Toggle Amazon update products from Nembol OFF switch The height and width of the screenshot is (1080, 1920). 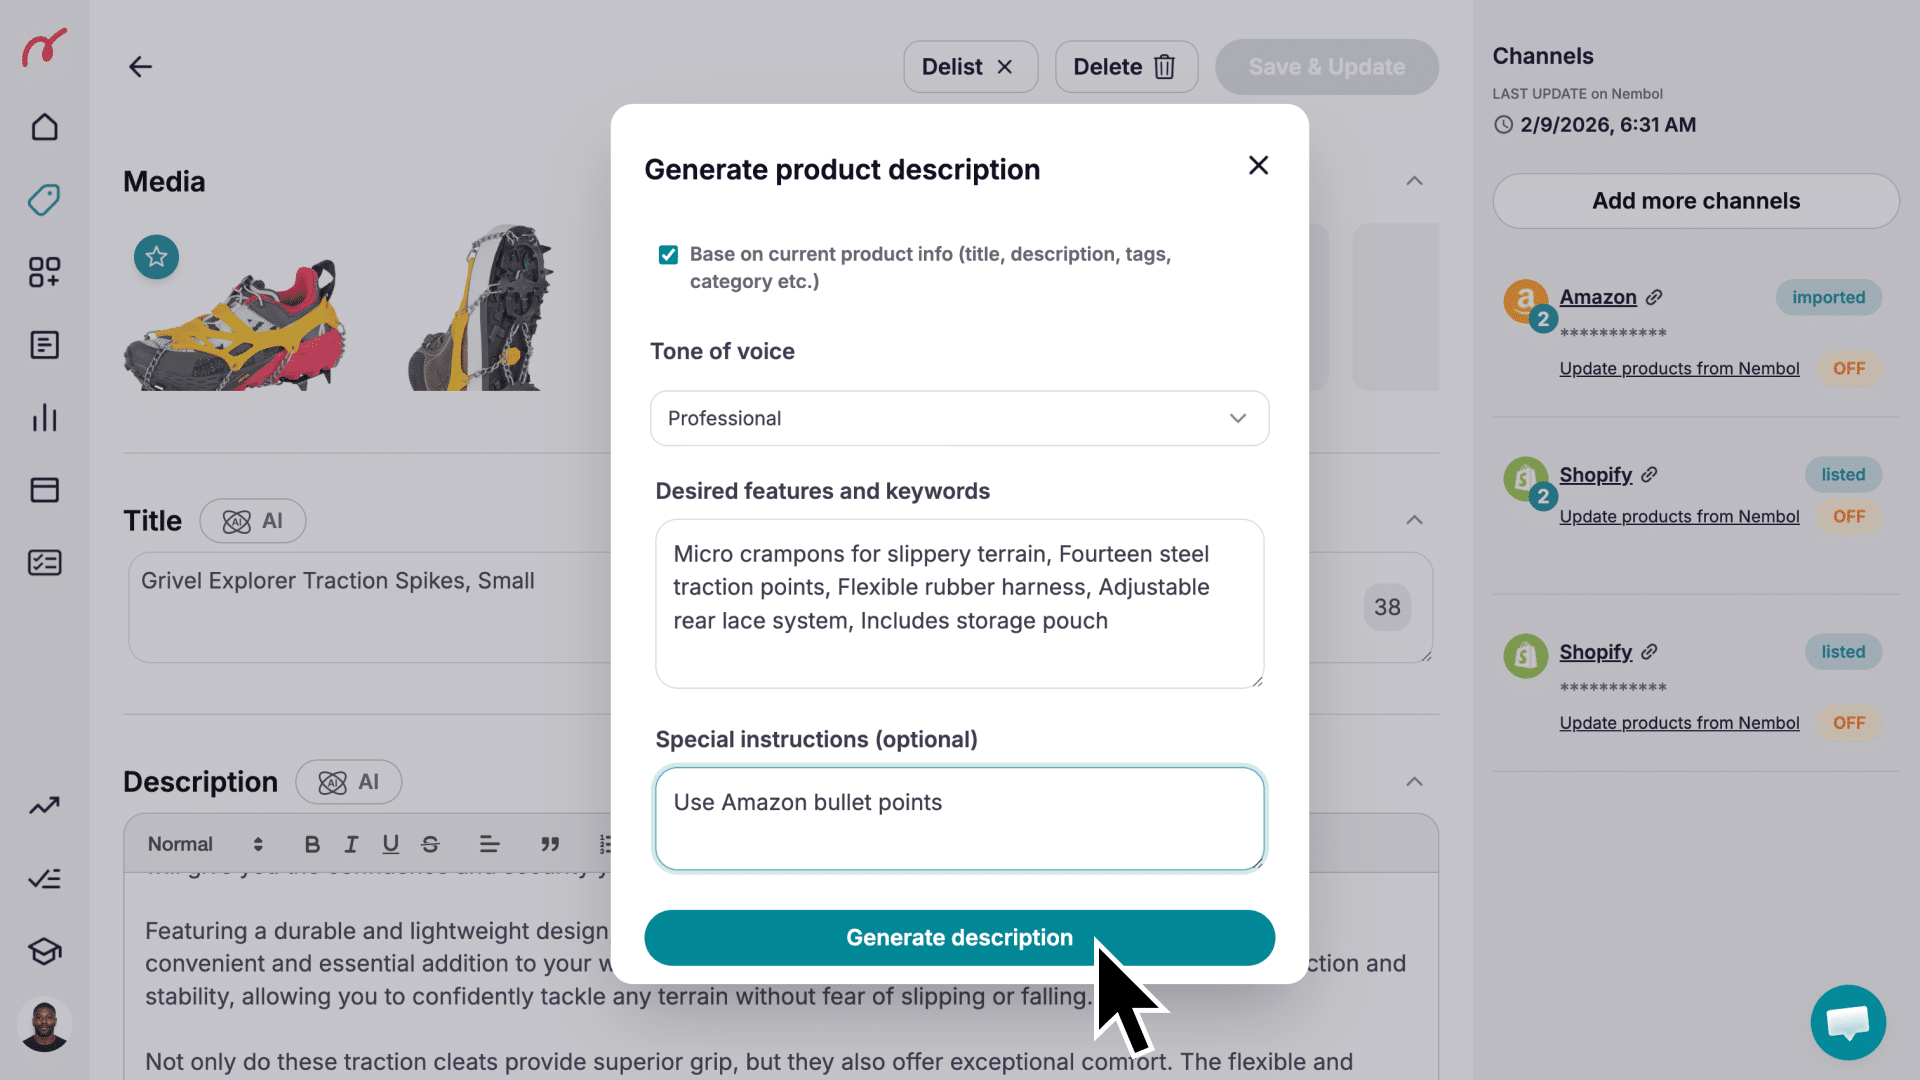coord(1848,368)
